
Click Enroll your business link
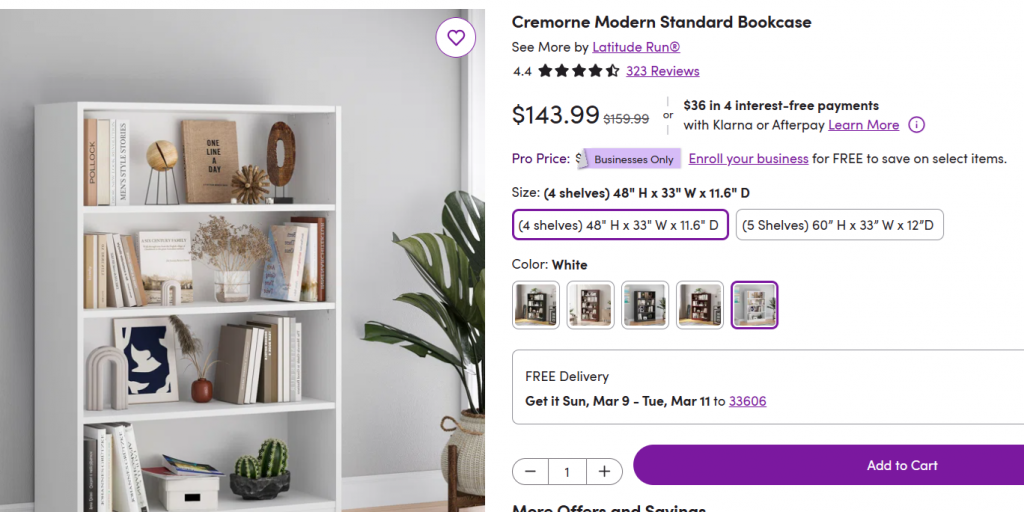(x=748, y=158)
